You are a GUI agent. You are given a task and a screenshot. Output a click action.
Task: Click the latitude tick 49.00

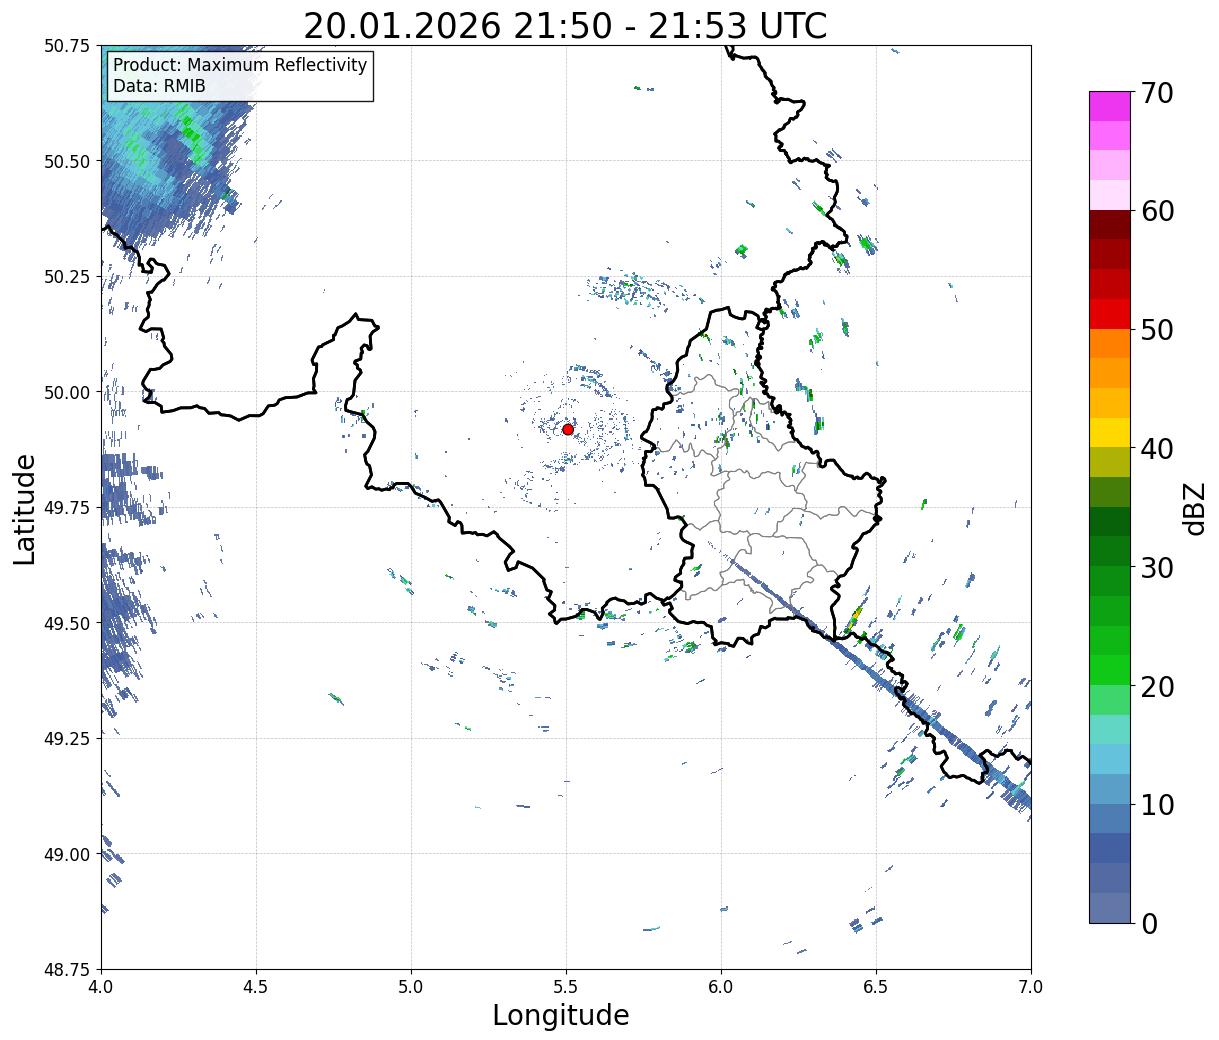[x=67, y=854]
